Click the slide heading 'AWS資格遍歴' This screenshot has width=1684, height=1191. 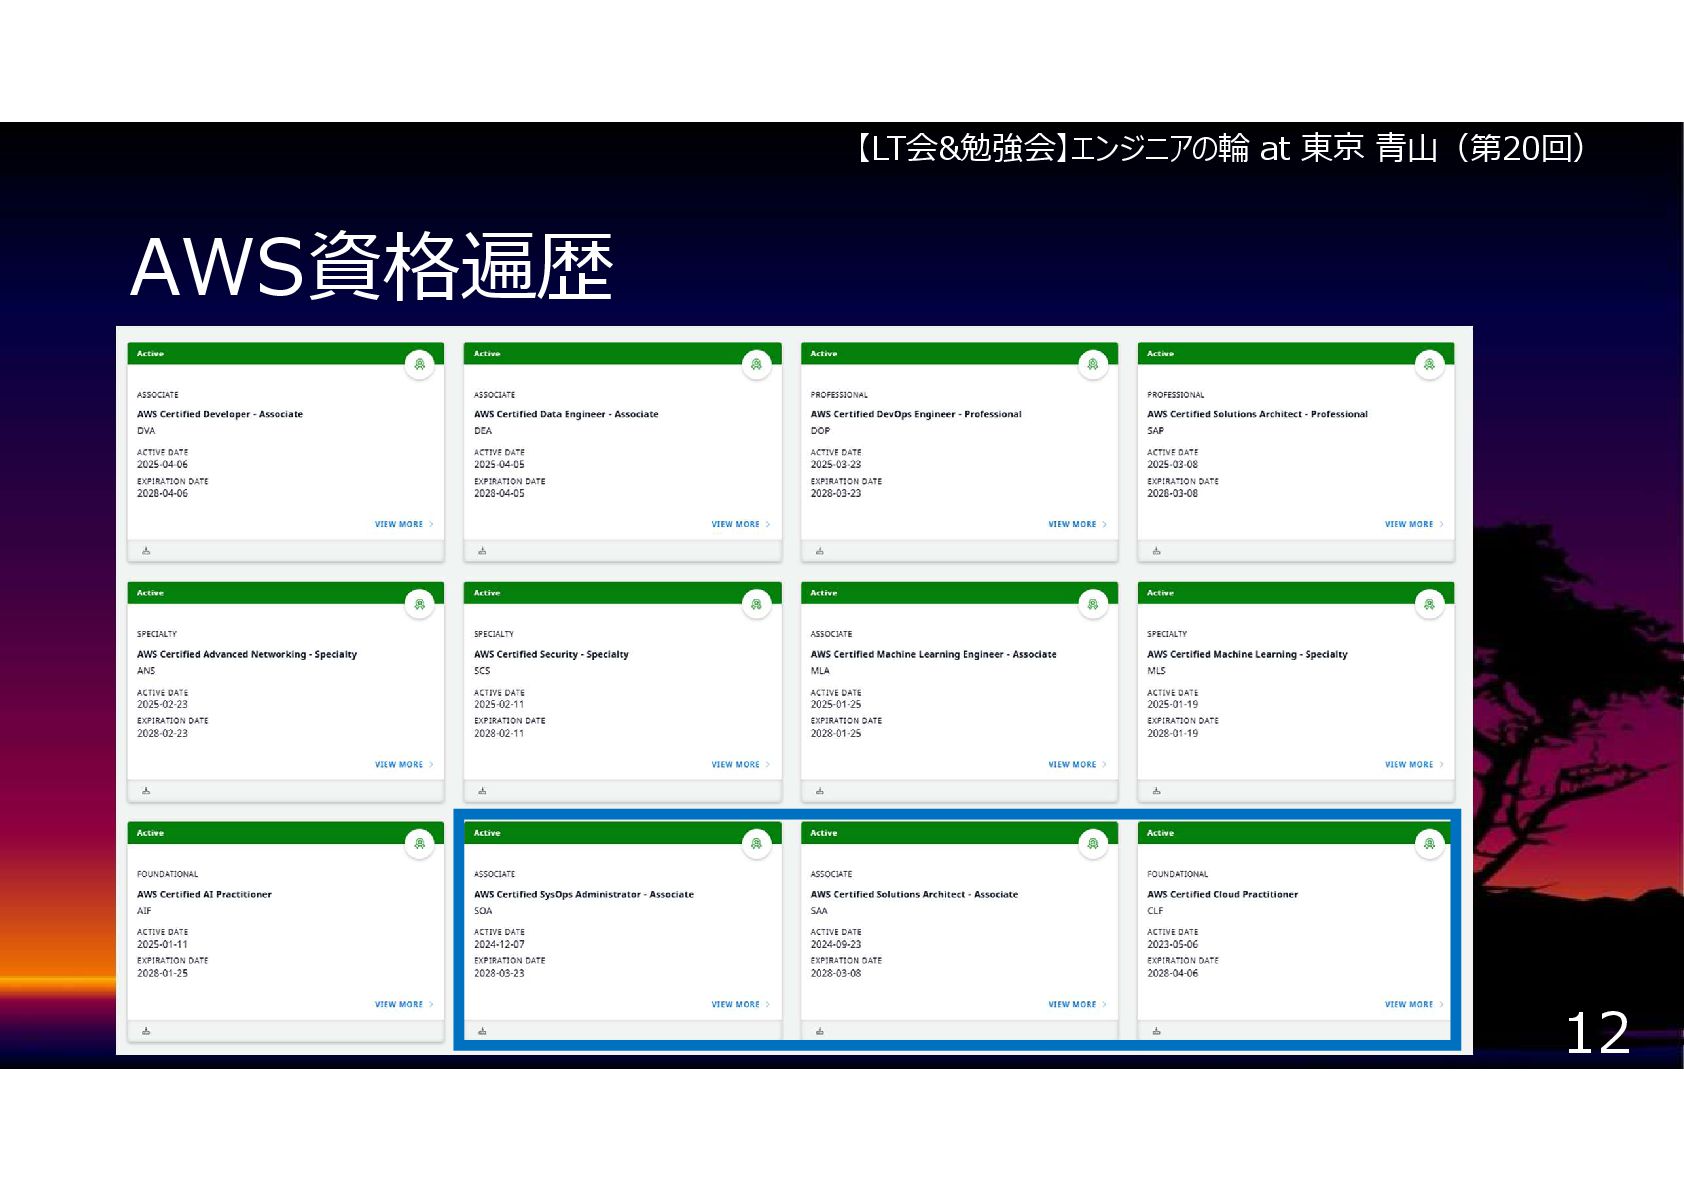point(371,267)
